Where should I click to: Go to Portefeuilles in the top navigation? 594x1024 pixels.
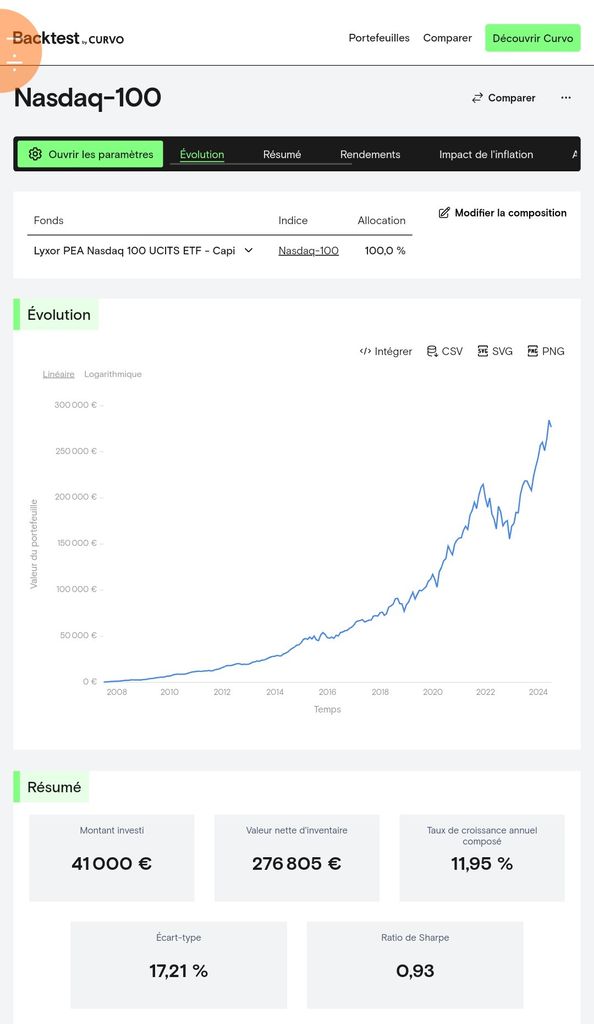(x=379, y=38)
